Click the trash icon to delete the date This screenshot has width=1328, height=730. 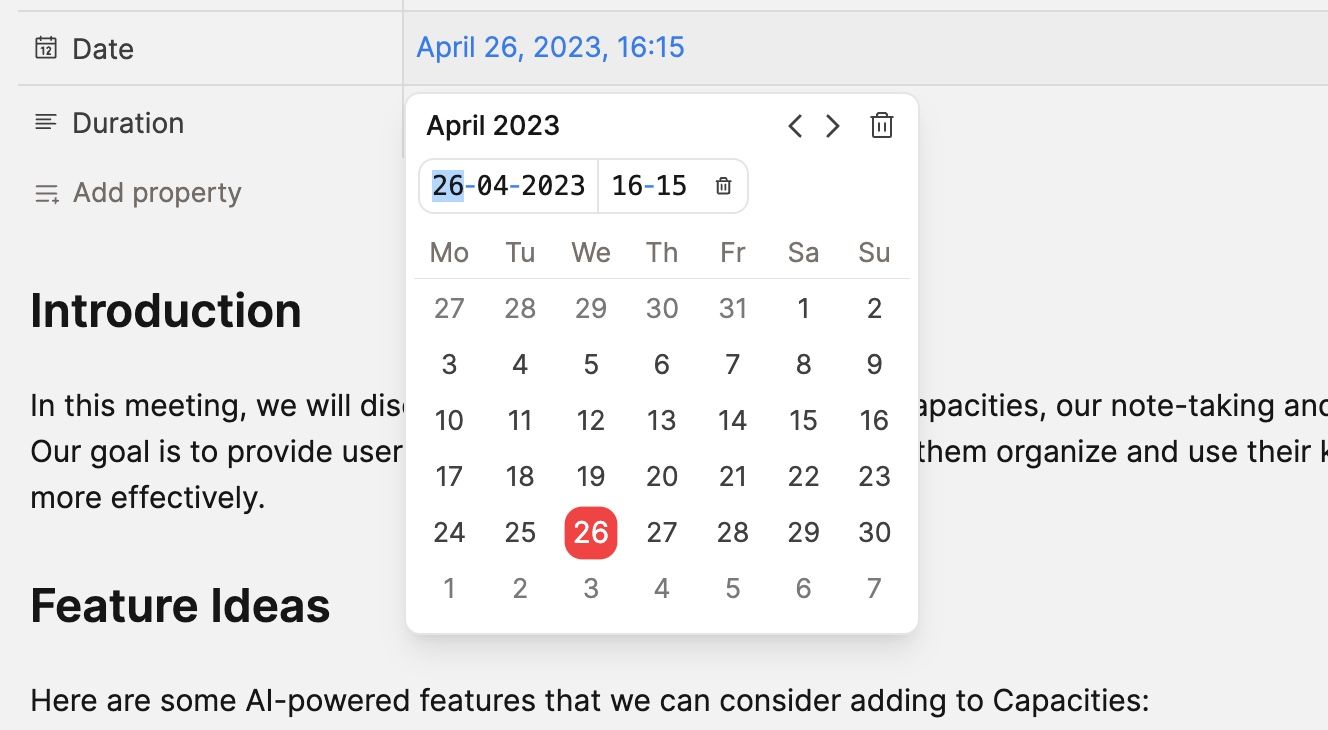pos(881,126)
